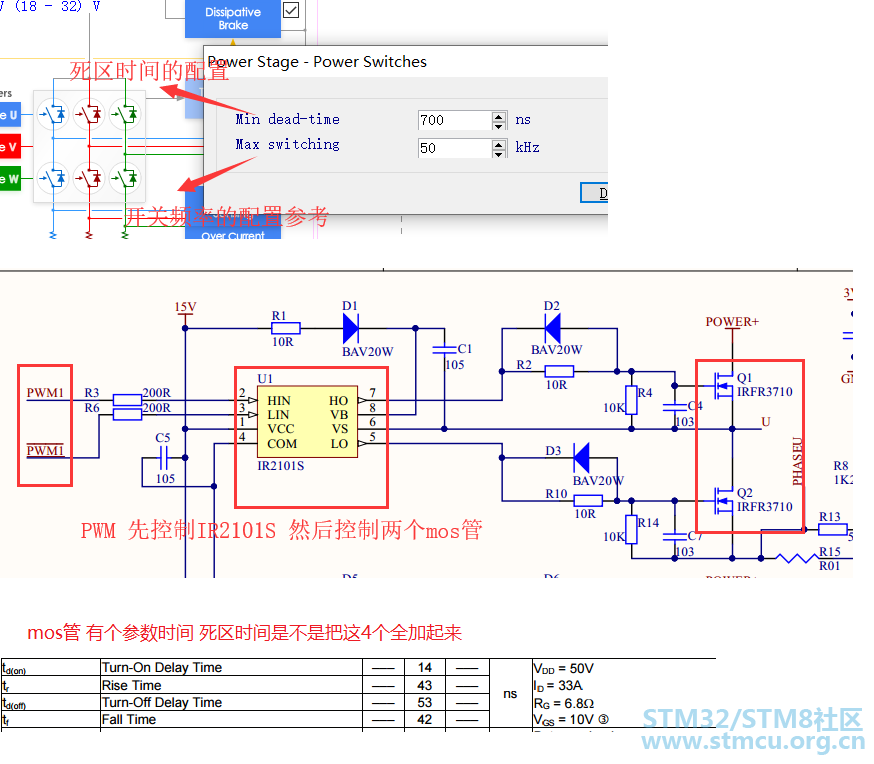Image resolution: width=874 pixels, height=764 pixels.
Task: Click the Turn-Off Delay Time row
Action: (245, 702)
